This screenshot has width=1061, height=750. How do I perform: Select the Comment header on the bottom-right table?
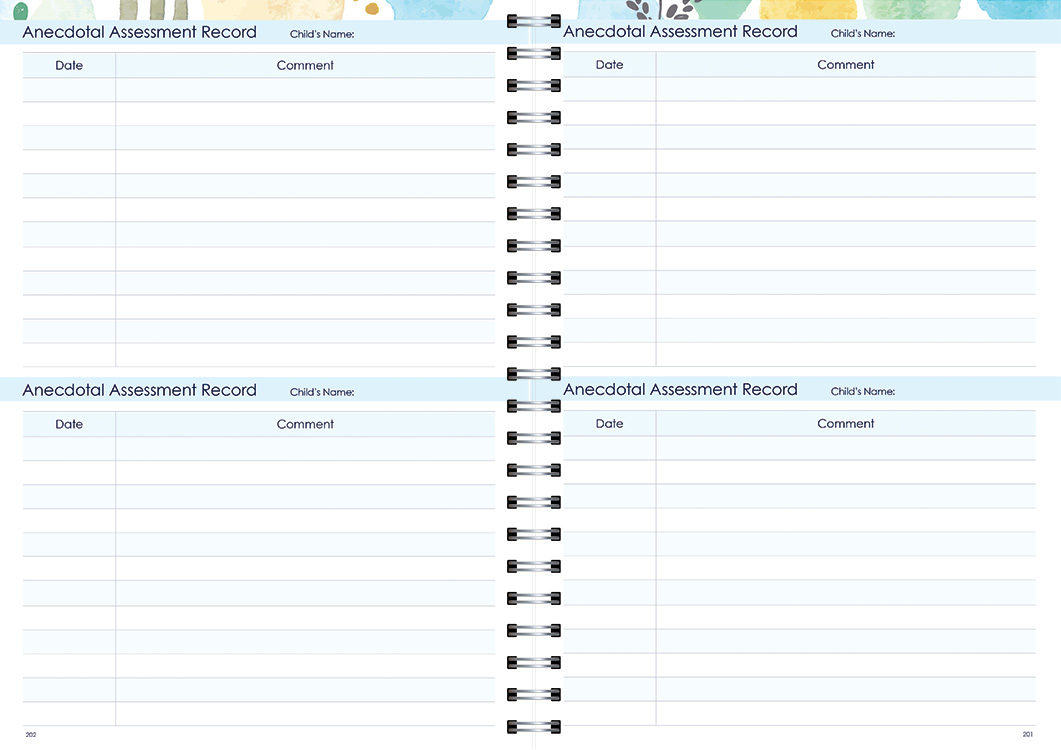pos(846,423)
